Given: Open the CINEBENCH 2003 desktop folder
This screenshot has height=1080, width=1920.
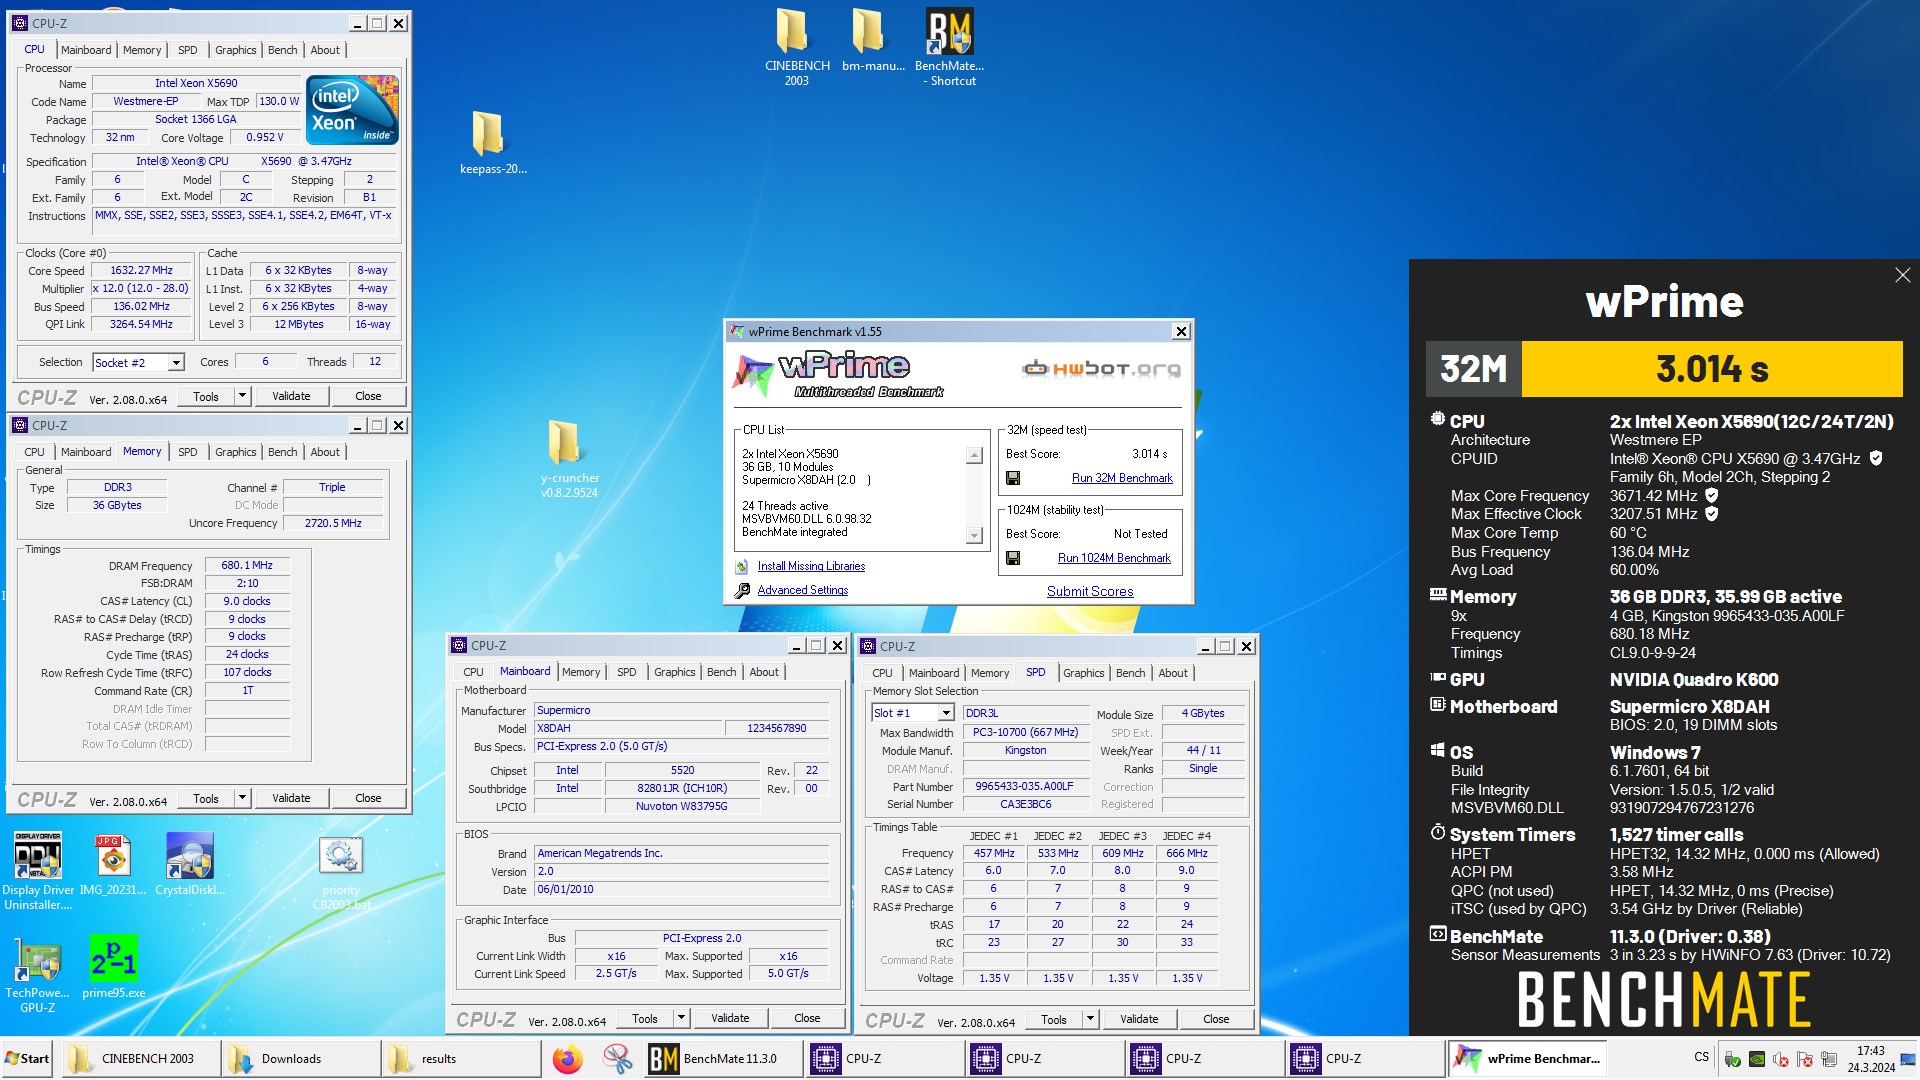Looking at the screenshot, I should click(x=796, y=47).
